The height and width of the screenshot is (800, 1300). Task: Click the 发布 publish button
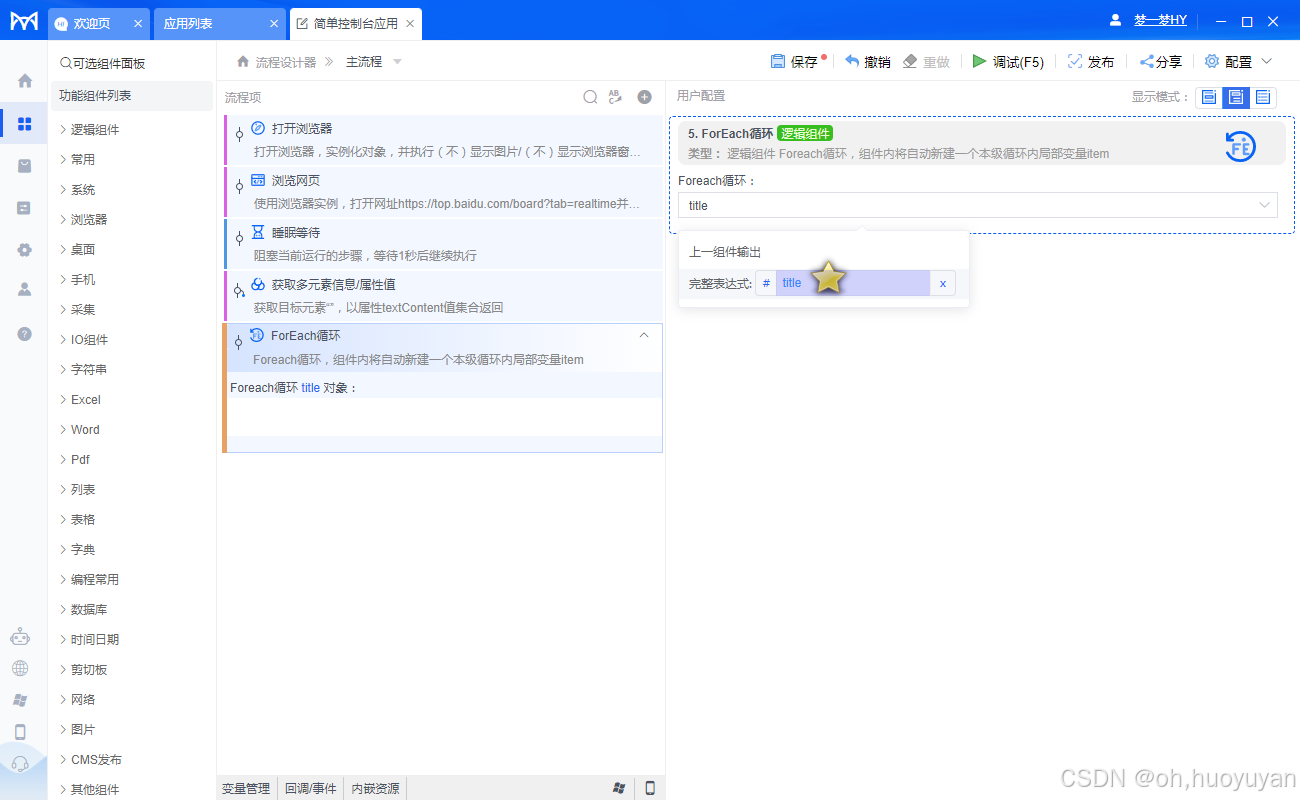point(1090,61)
